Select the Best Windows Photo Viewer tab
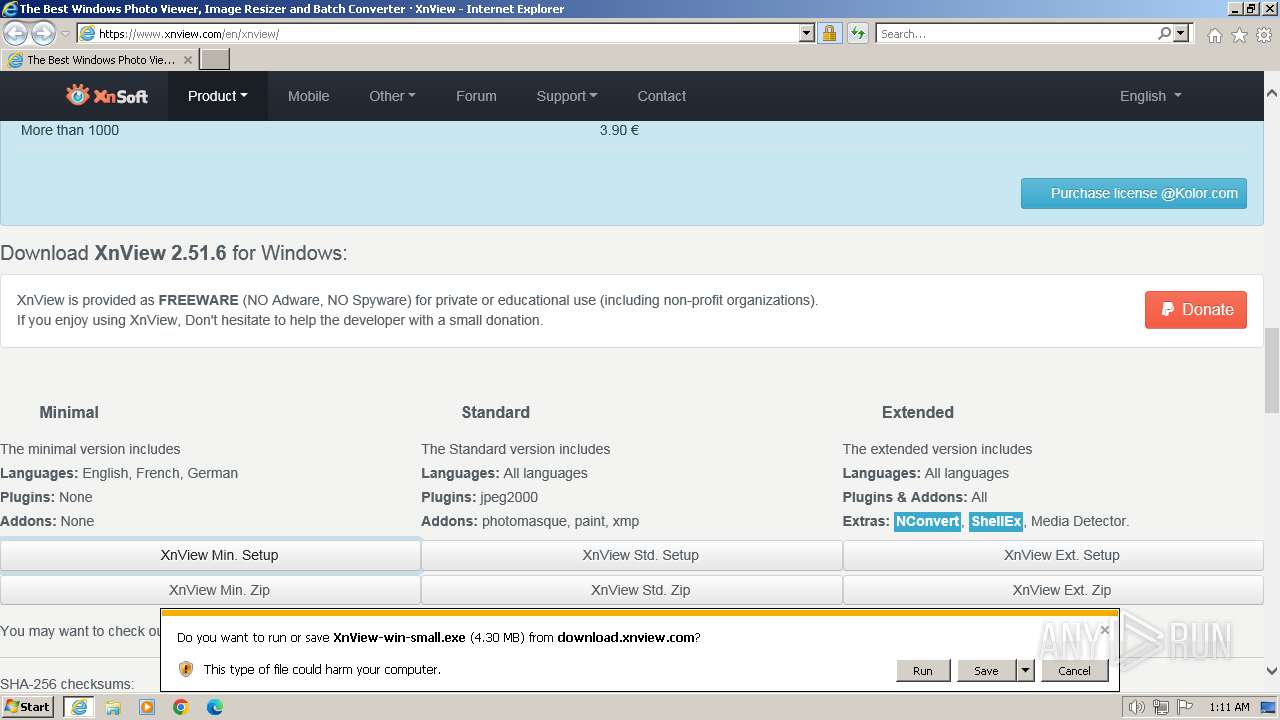The height and width of the screenshot is (720, 1280). click(x=99, y=60)
